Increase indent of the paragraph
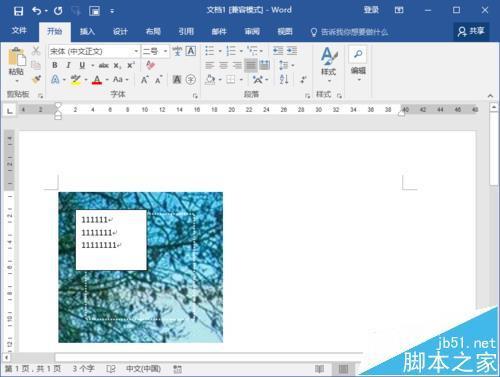The width and height of the screenshot is (500, 377). (292, 51)
